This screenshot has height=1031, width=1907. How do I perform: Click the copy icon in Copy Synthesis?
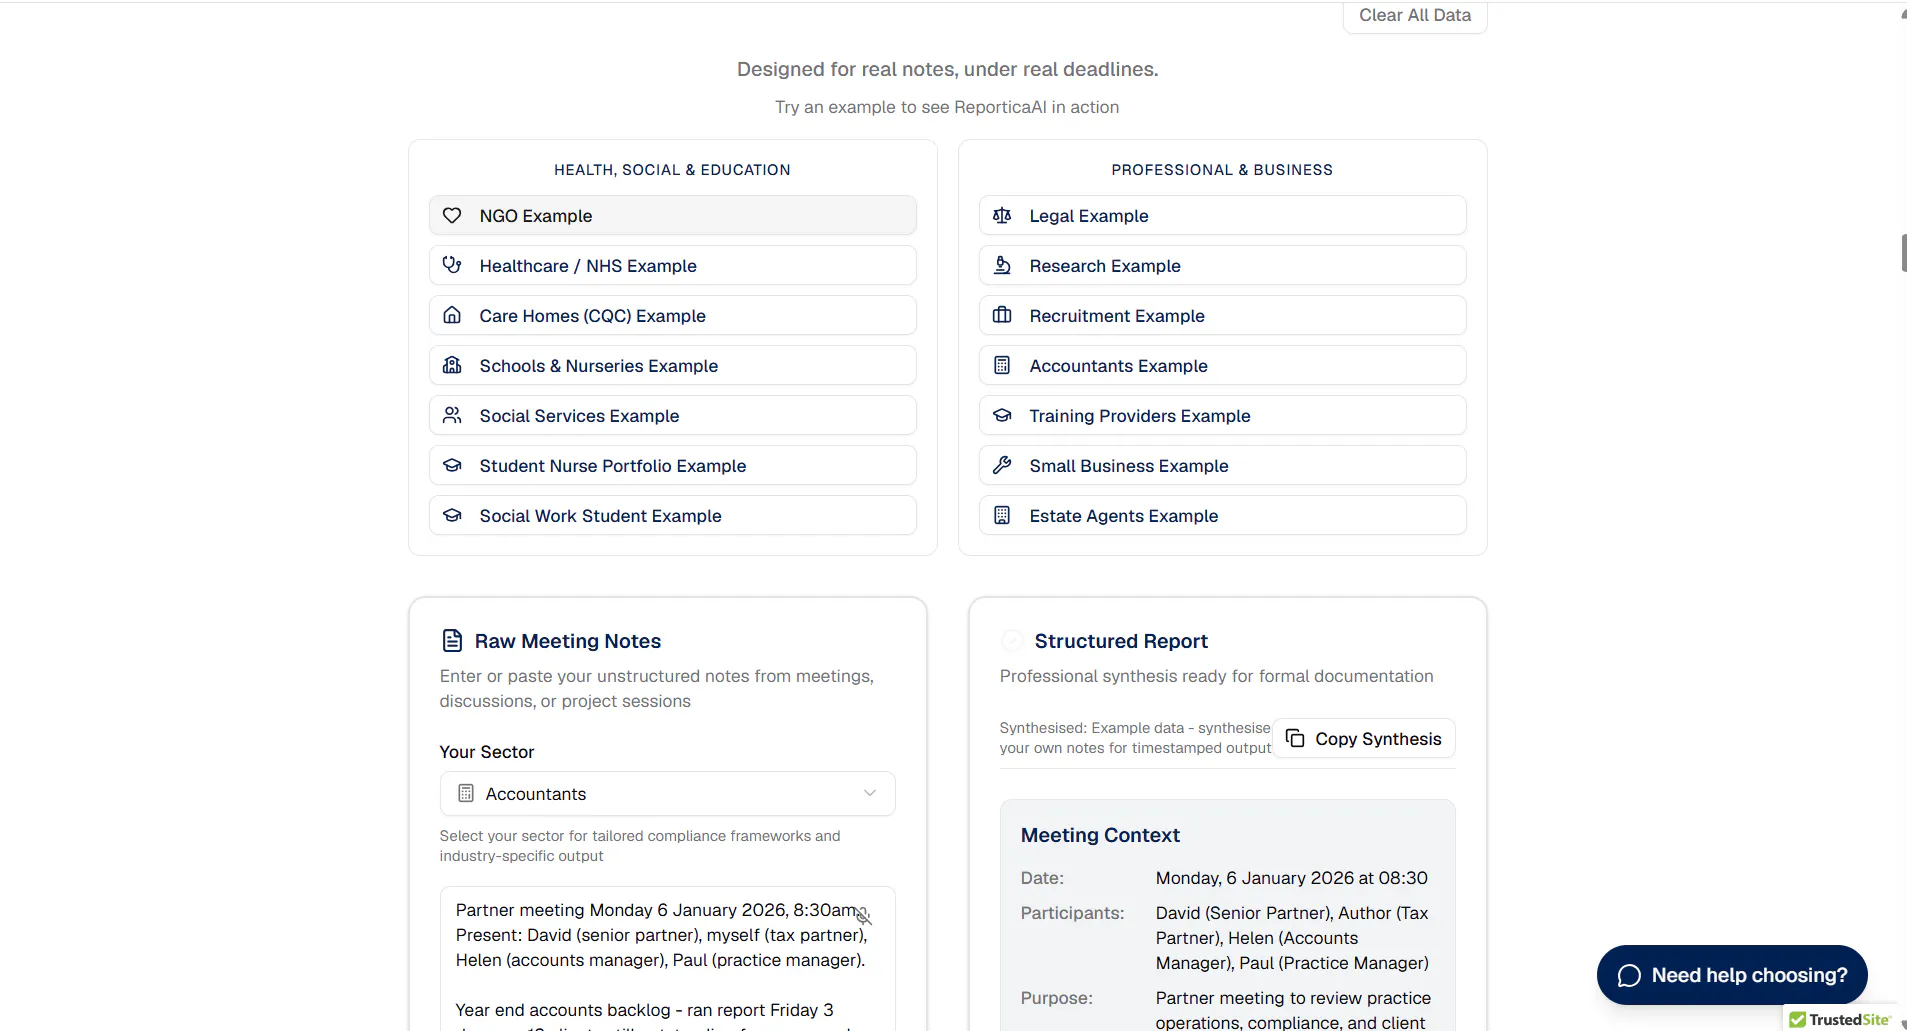point(1295,738)
